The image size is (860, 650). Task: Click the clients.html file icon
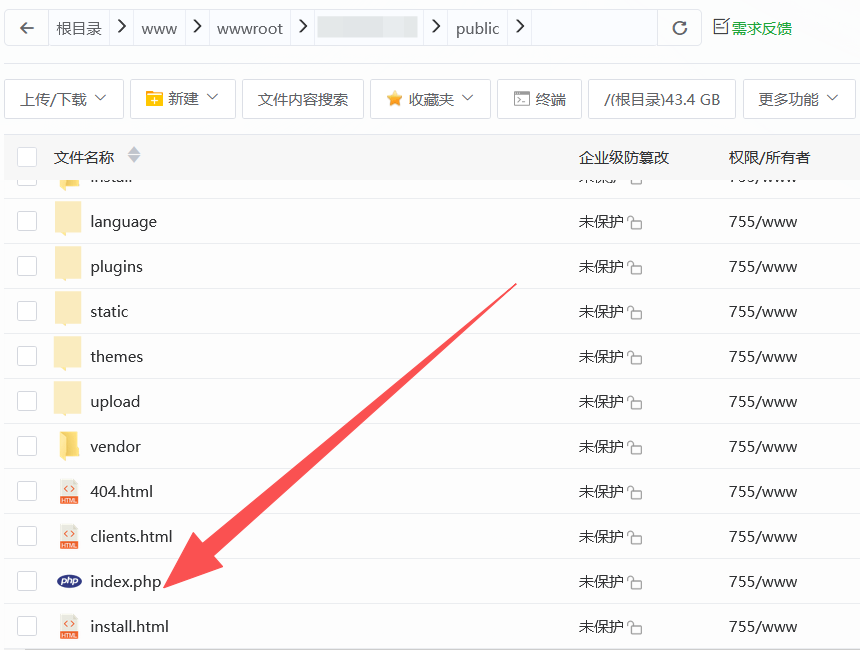click(x=69, y=536)
